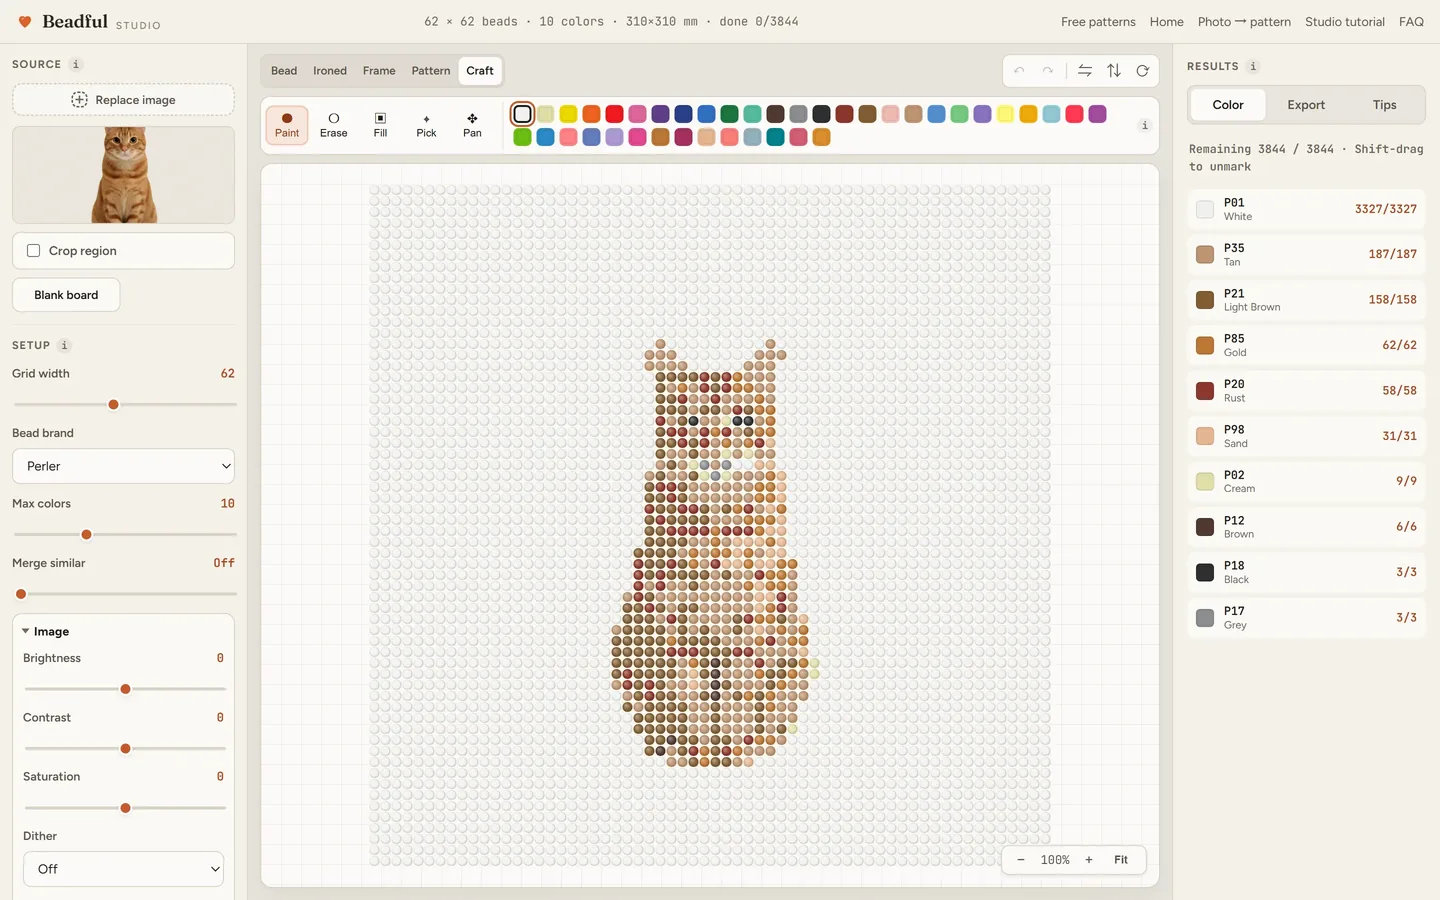The height and width of the screenshot is (900, 1440).
Task: Switch to the Frame view tab
Action: click(x=379, y=71)
